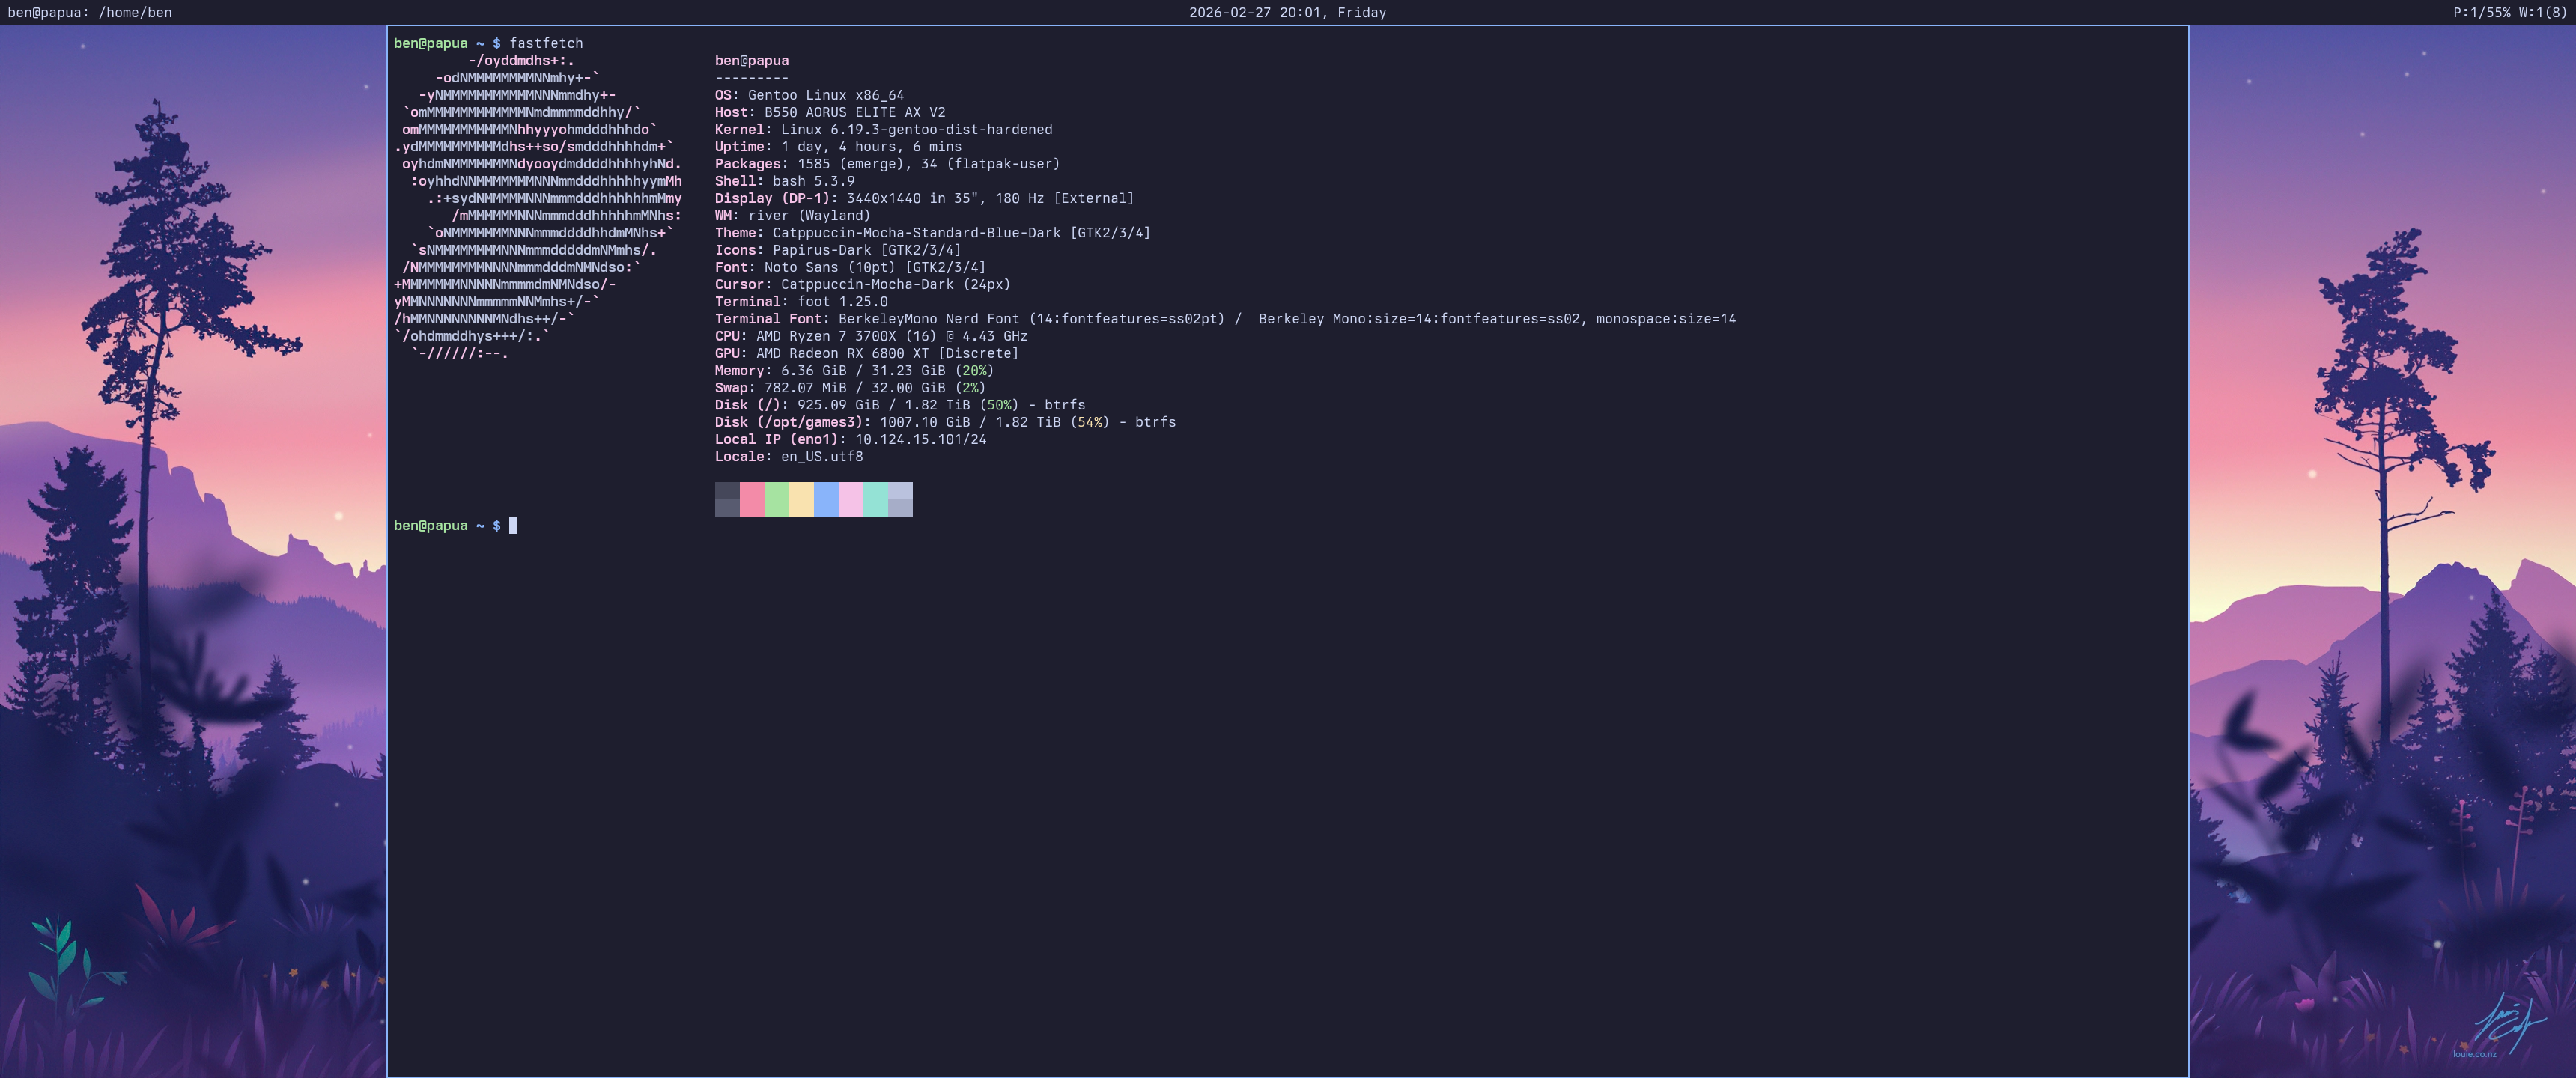Click the Local IP (eno1) address line

point(850,440)
